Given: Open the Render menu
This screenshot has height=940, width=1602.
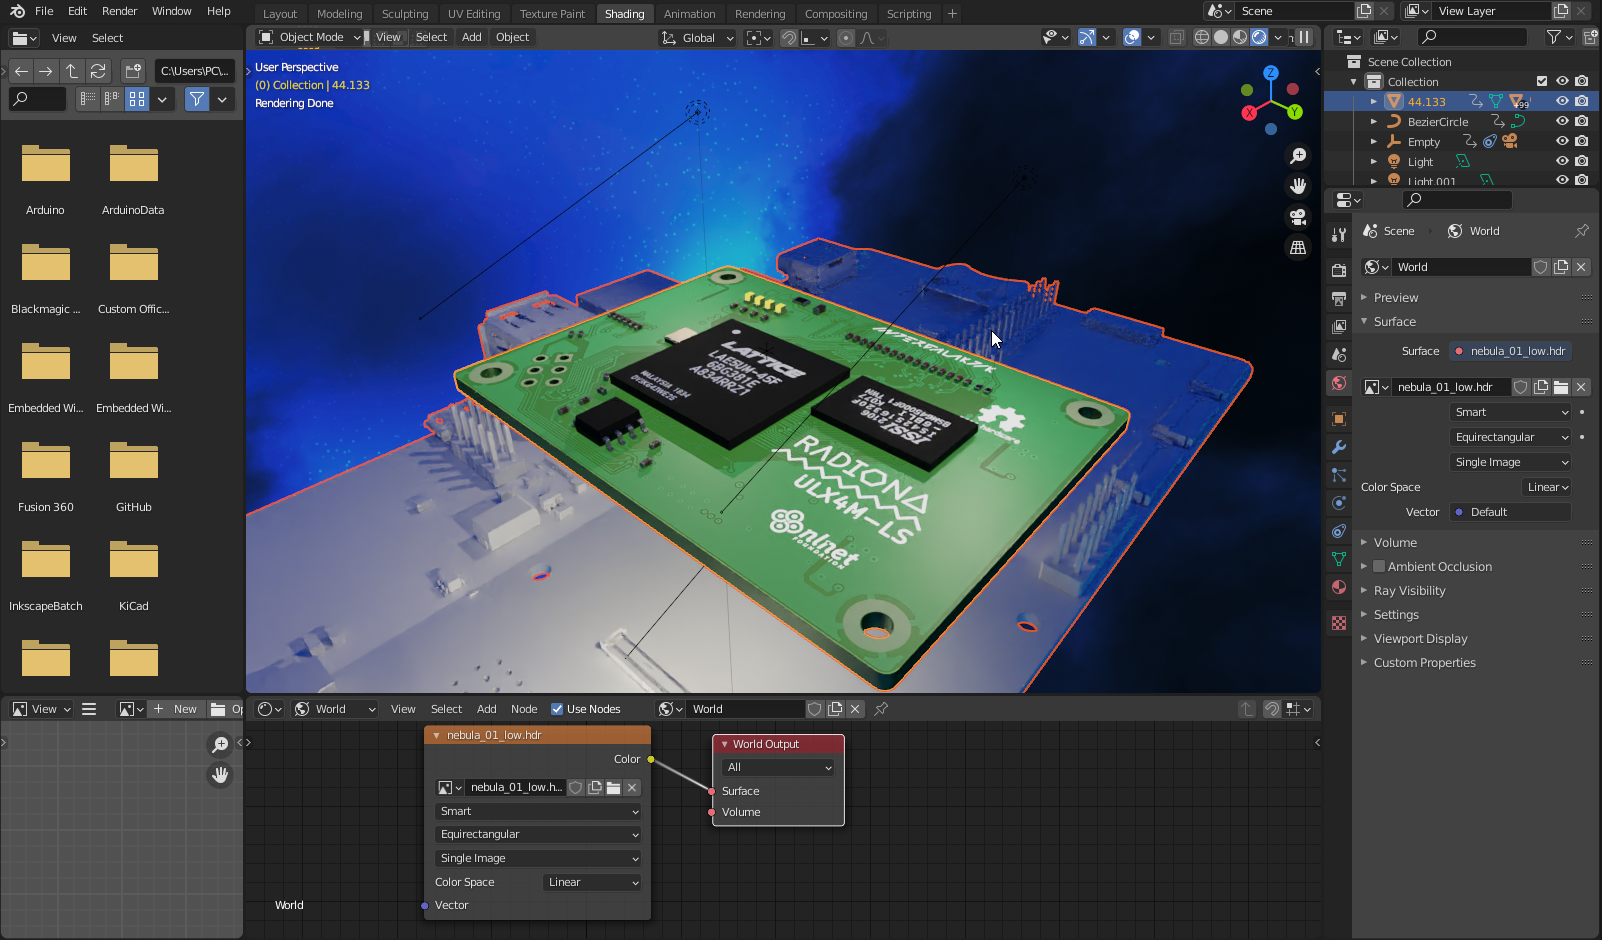Looking at the screenshot, I should coord(119,11).
